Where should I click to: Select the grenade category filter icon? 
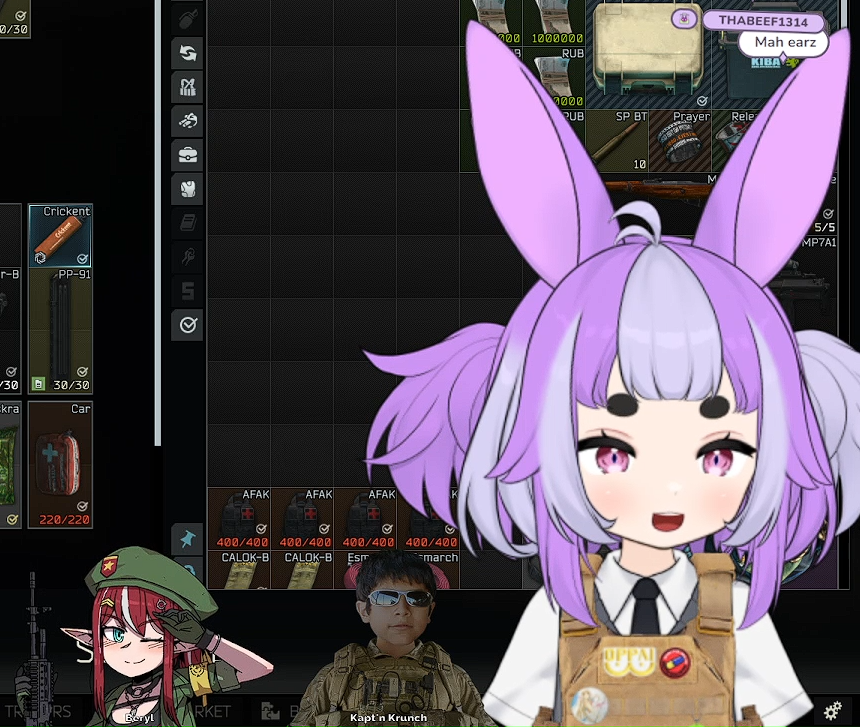(x=188, y=20)
